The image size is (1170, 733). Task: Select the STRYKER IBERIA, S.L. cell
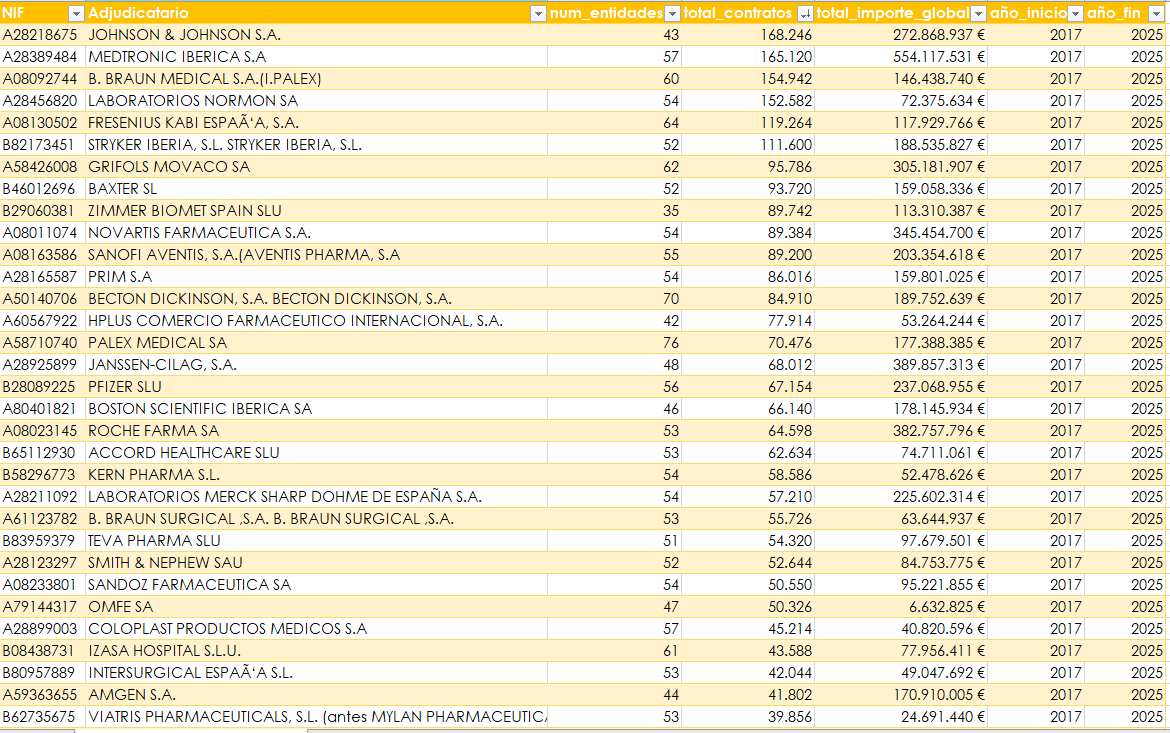[x=316, y=145]
